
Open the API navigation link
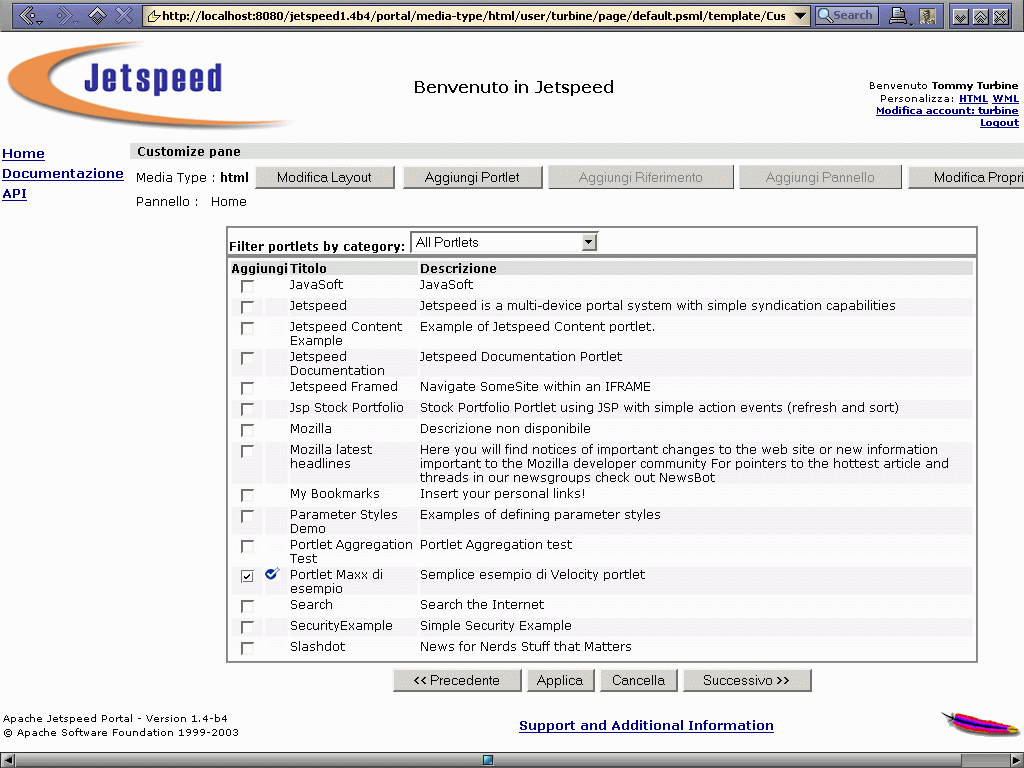point(14,193)
